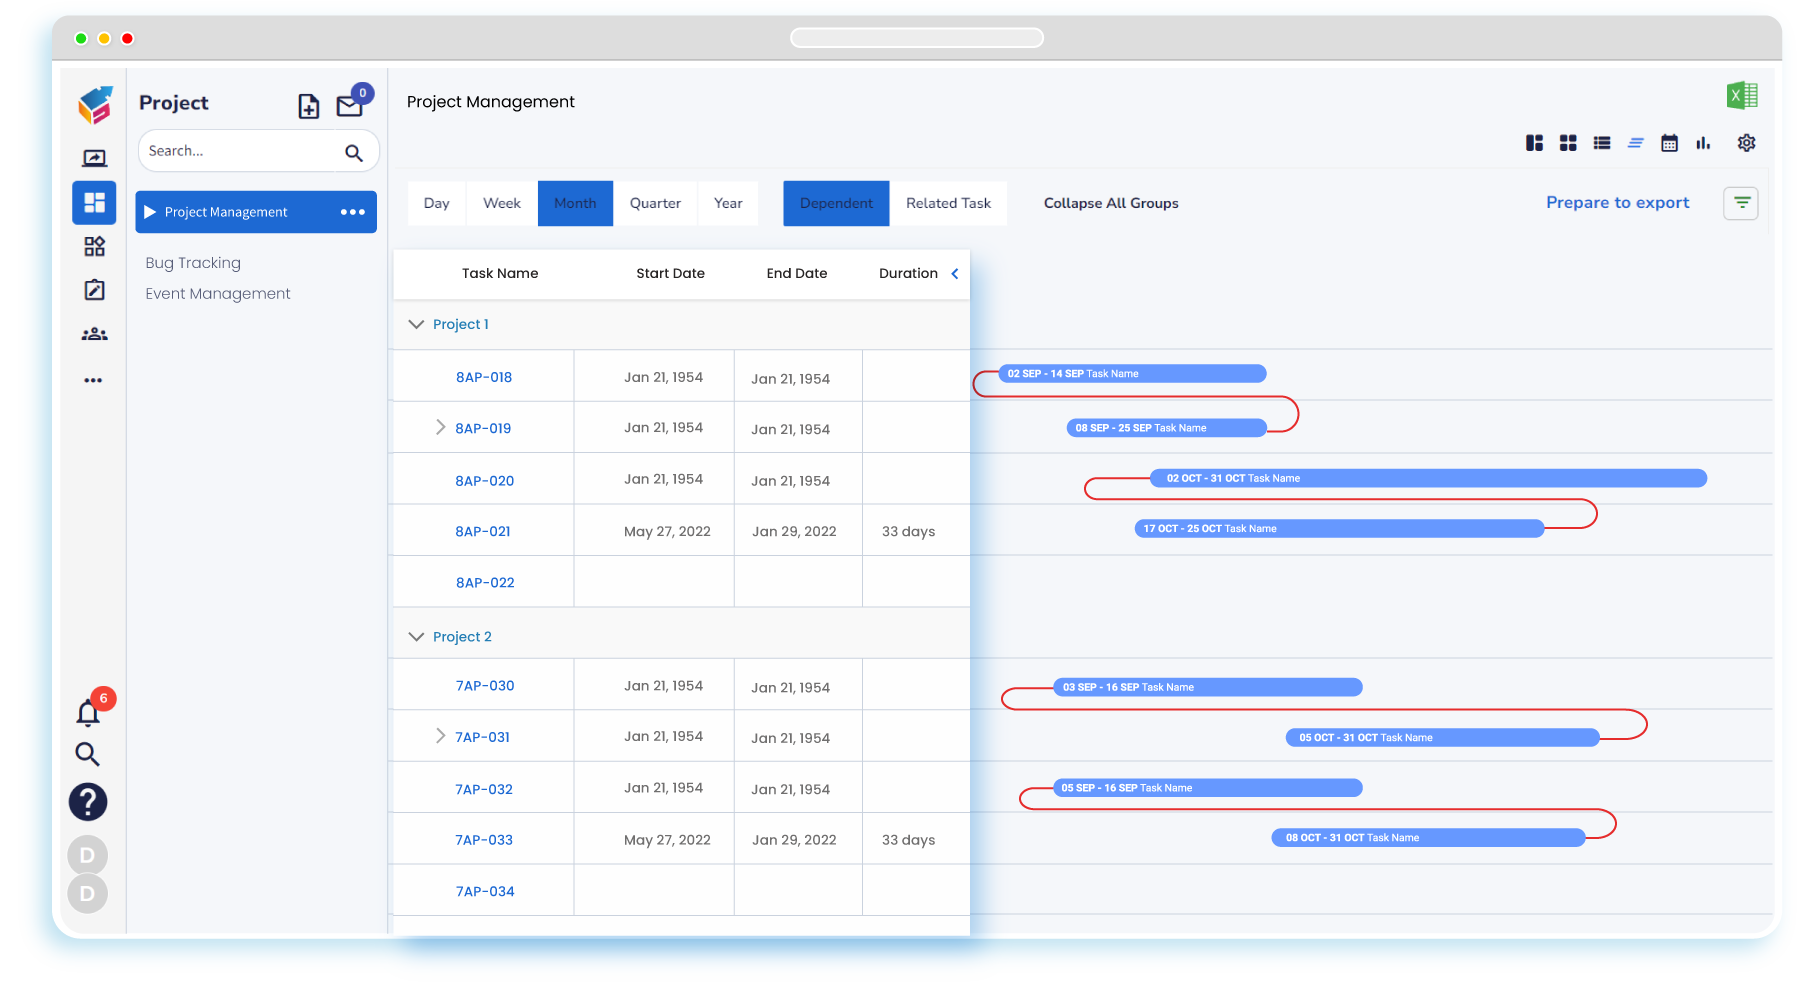1800x997 pixels.
Task: Export the Gantt chart to Excel
Action: coord(1744,95)
